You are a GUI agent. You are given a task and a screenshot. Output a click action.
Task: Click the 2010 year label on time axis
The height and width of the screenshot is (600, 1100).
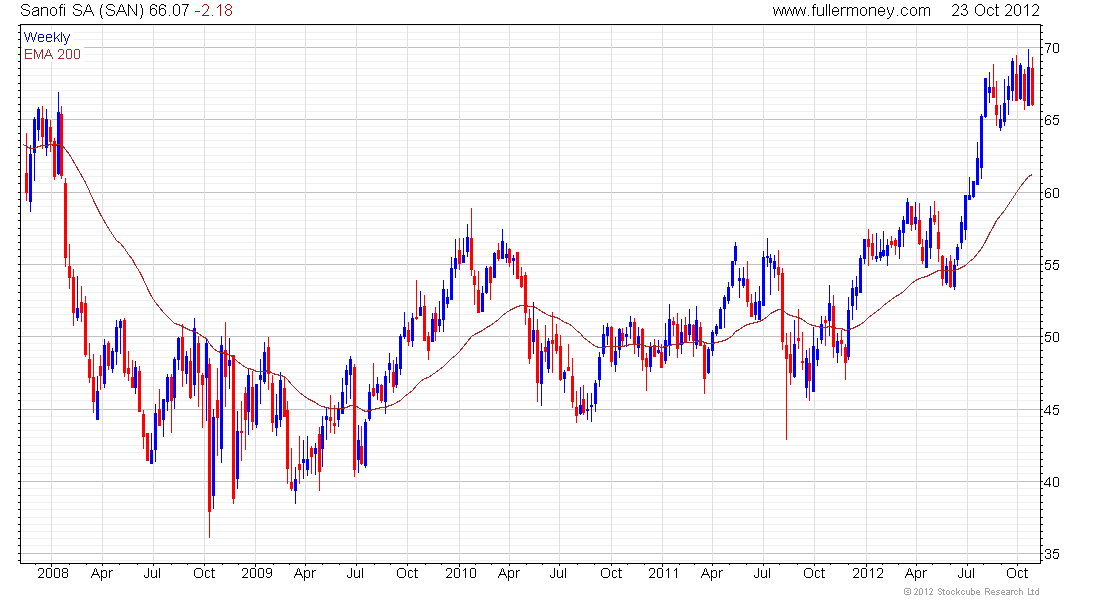pyautogui.click(x=461, y=573)
